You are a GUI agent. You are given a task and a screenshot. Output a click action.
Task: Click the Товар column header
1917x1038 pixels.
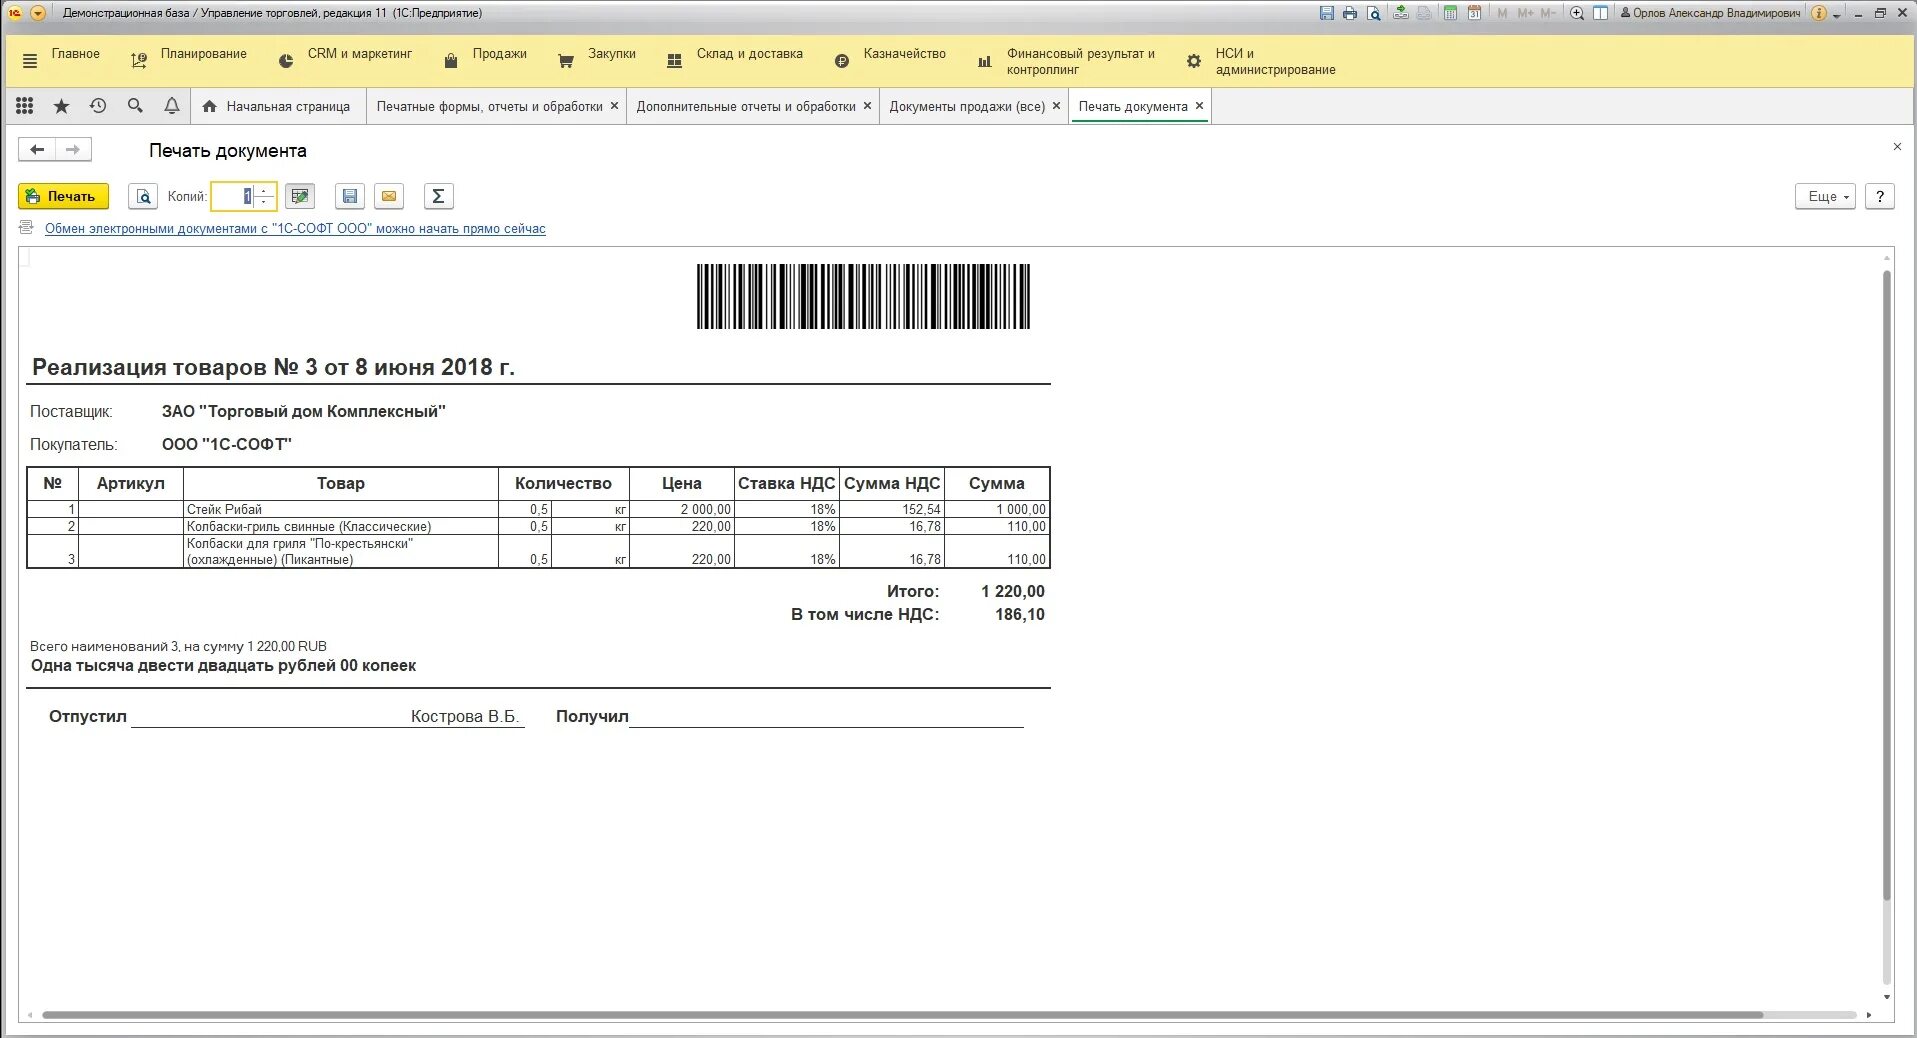point(341,484)
